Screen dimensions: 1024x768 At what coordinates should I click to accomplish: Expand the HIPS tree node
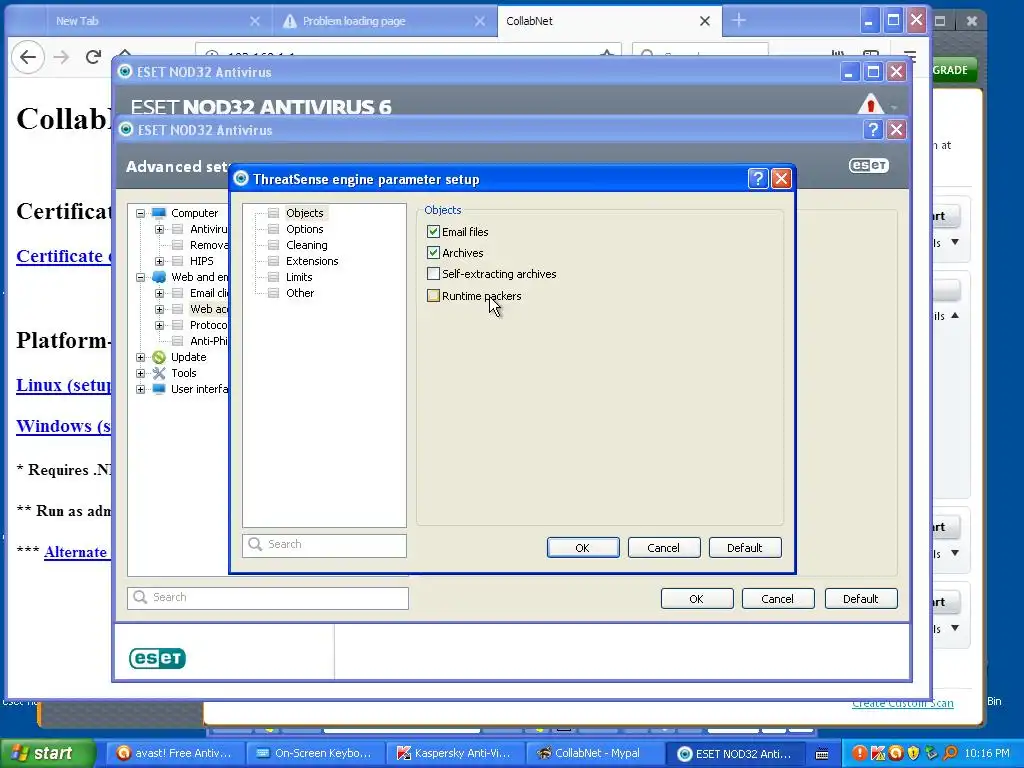(159, 261)
